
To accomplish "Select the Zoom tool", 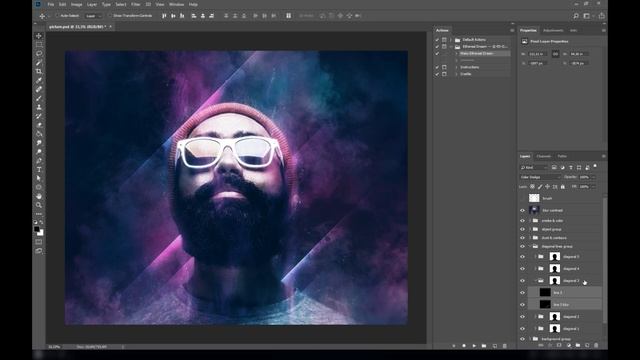I will [39, 205].
